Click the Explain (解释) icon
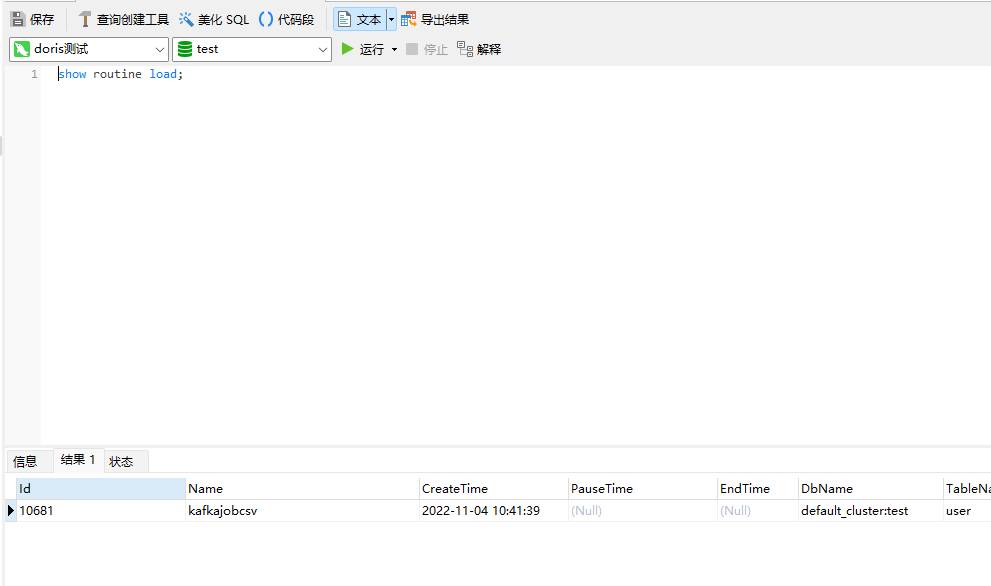The image size is (991, 586). [465, 49]
